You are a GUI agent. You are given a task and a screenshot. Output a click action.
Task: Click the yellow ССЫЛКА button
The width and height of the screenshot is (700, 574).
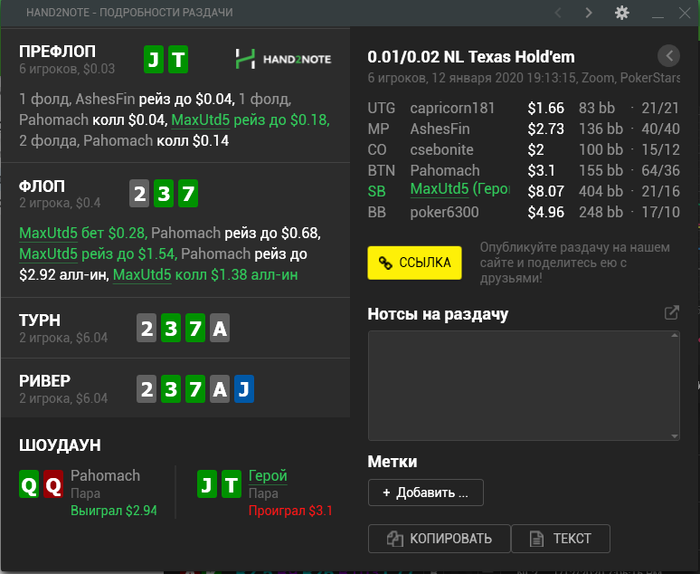click(x=414, y=263)
